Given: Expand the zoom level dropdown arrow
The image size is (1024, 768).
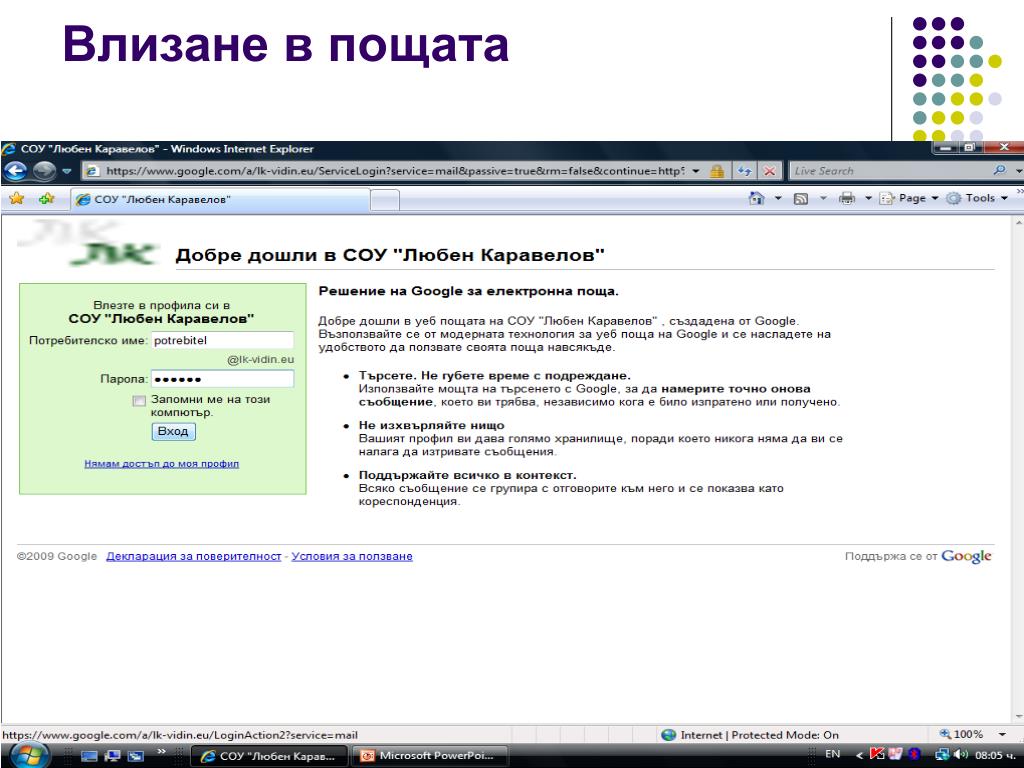Looking at the screenshot, I should pos(1001,734).
